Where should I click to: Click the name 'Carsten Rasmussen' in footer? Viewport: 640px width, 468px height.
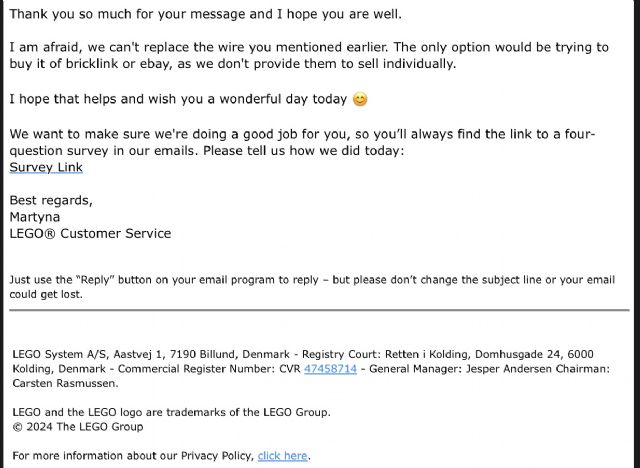[64, 383]
